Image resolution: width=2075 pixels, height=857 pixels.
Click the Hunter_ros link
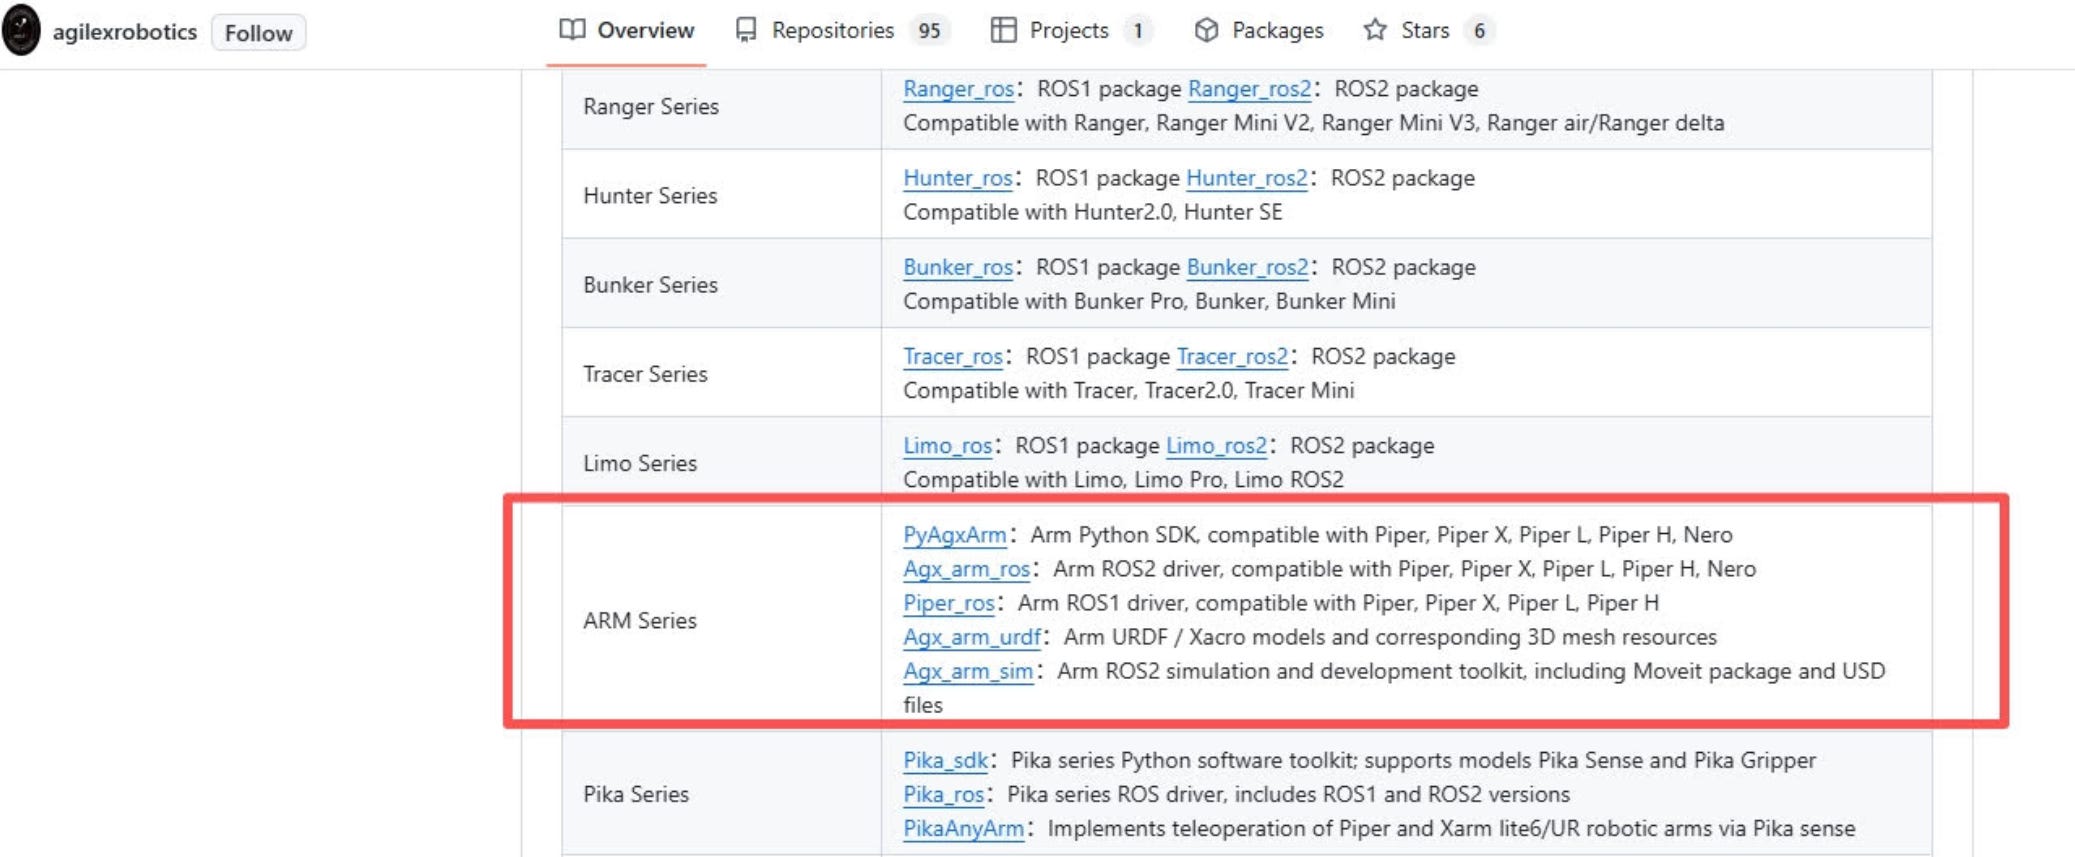(x=958, y=178)
